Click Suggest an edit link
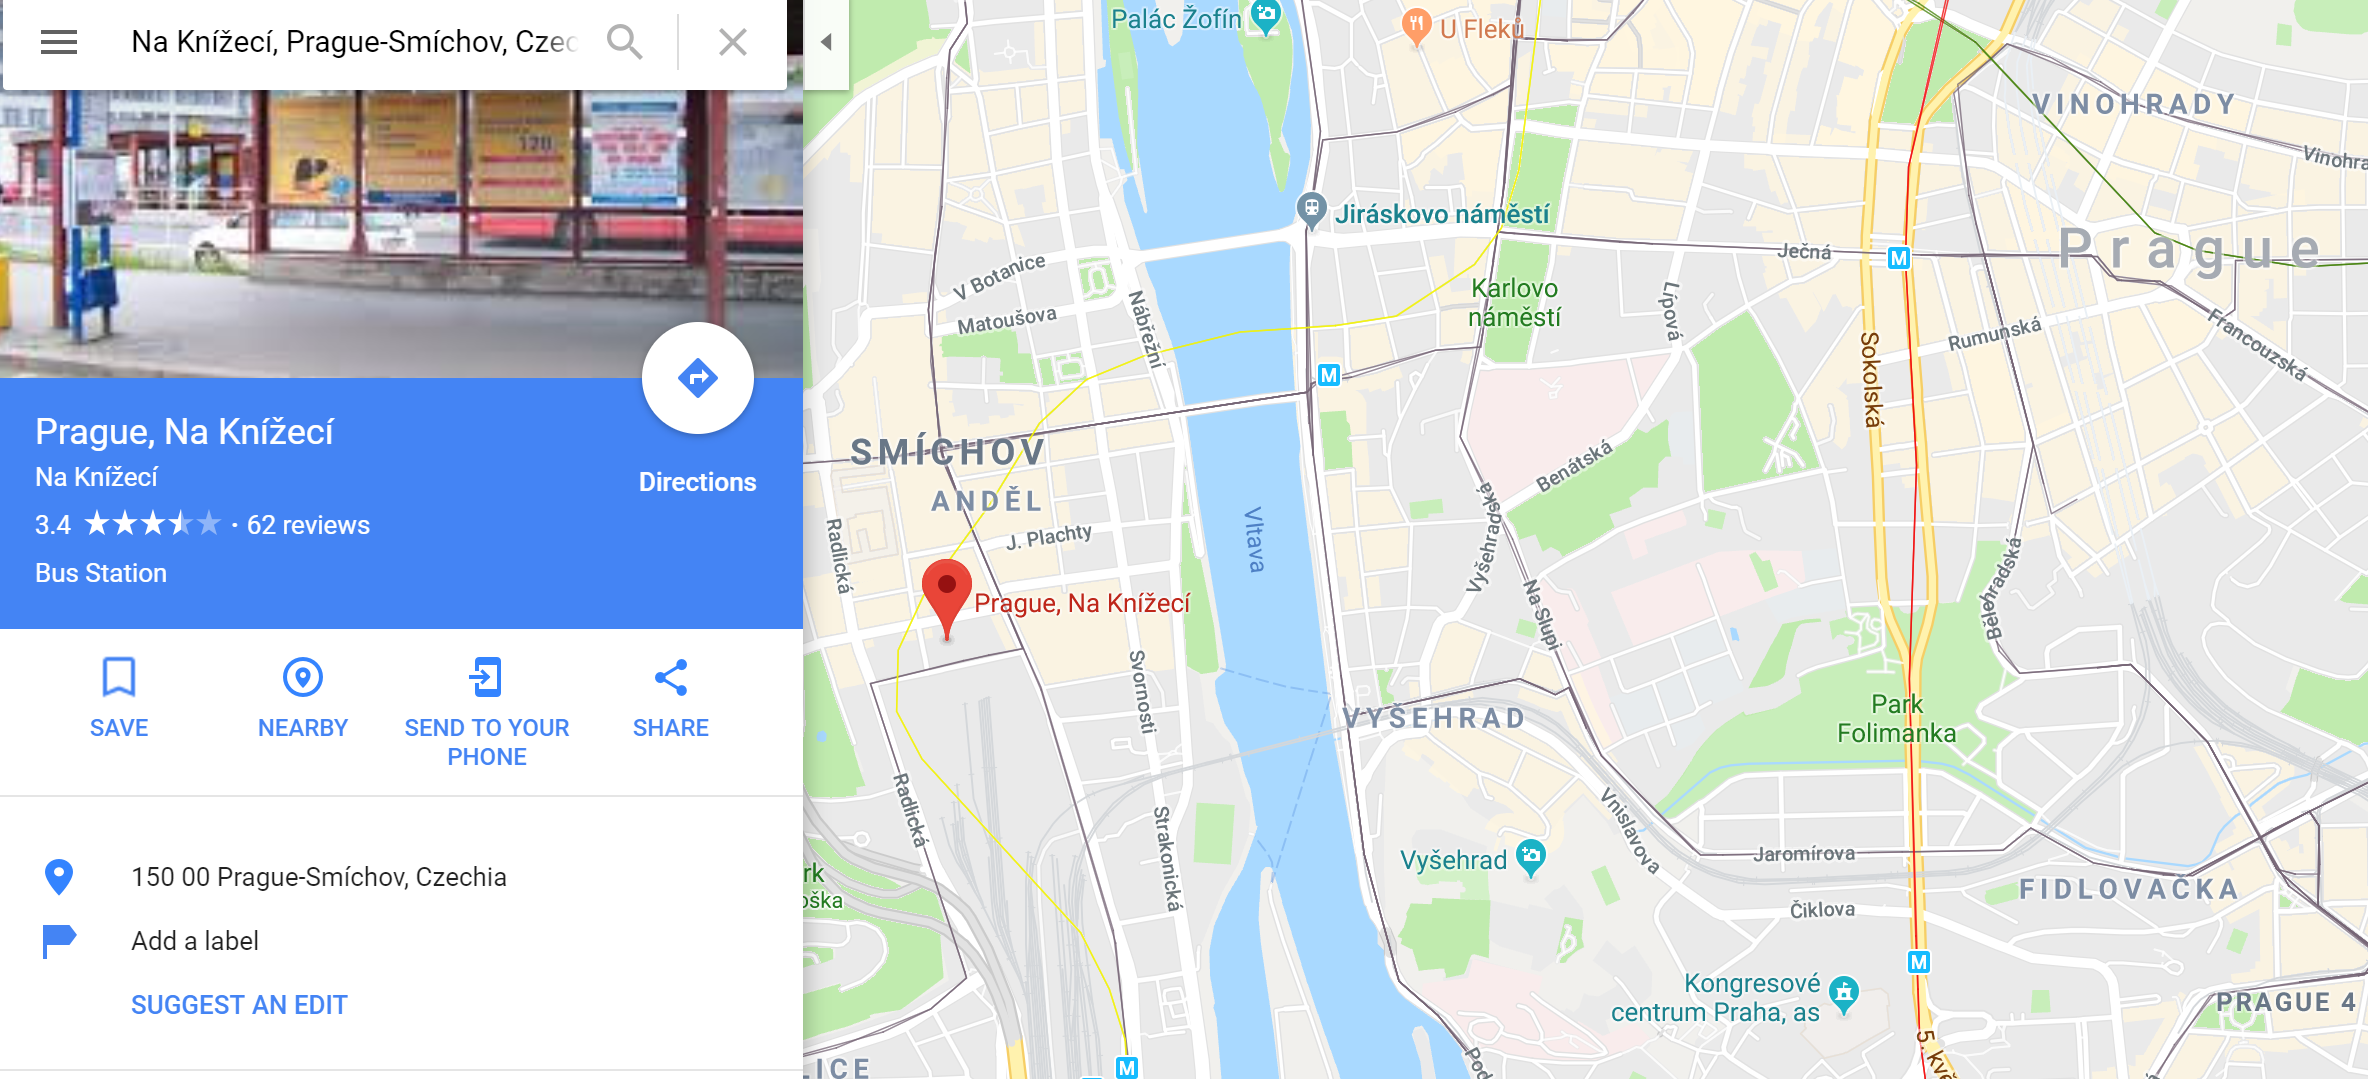Image resolution: width=2368 pixels, height=1079 pixels. click(239, 1005)
